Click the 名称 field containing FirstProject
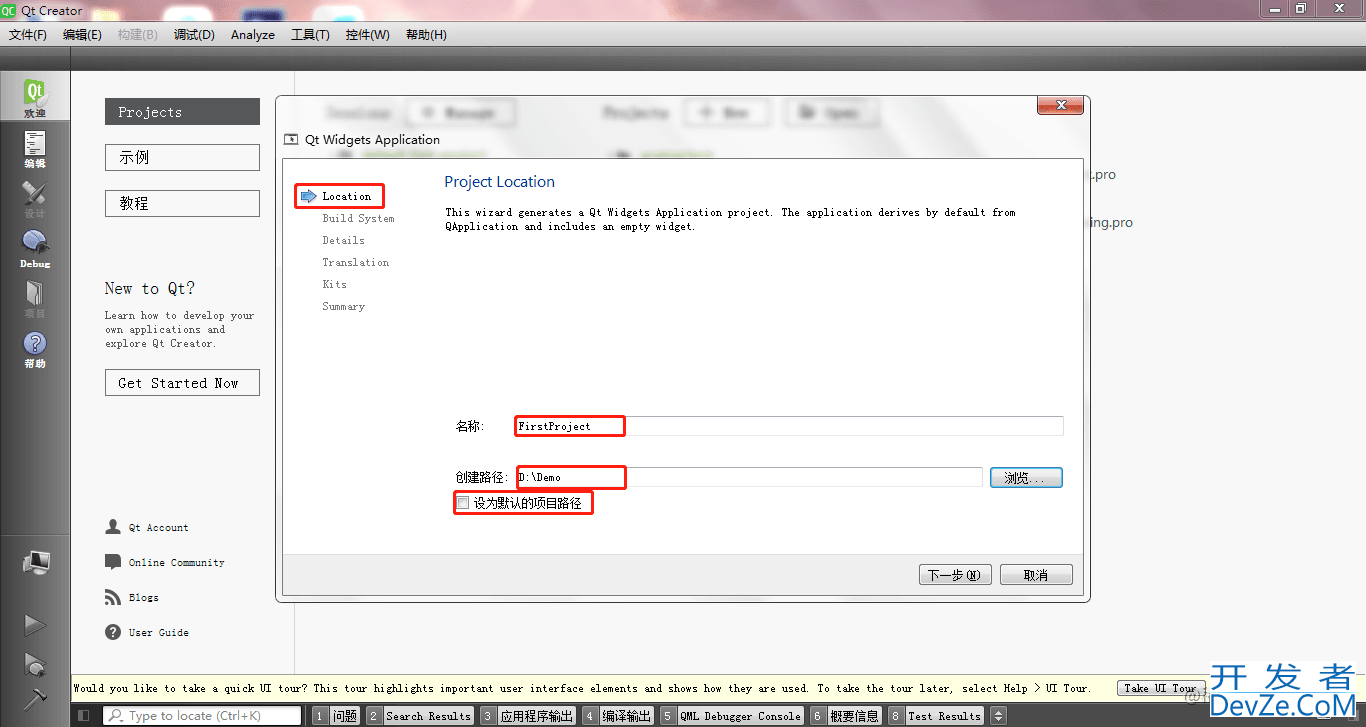This screenshot has width=1366, height=727. [788, 426]
